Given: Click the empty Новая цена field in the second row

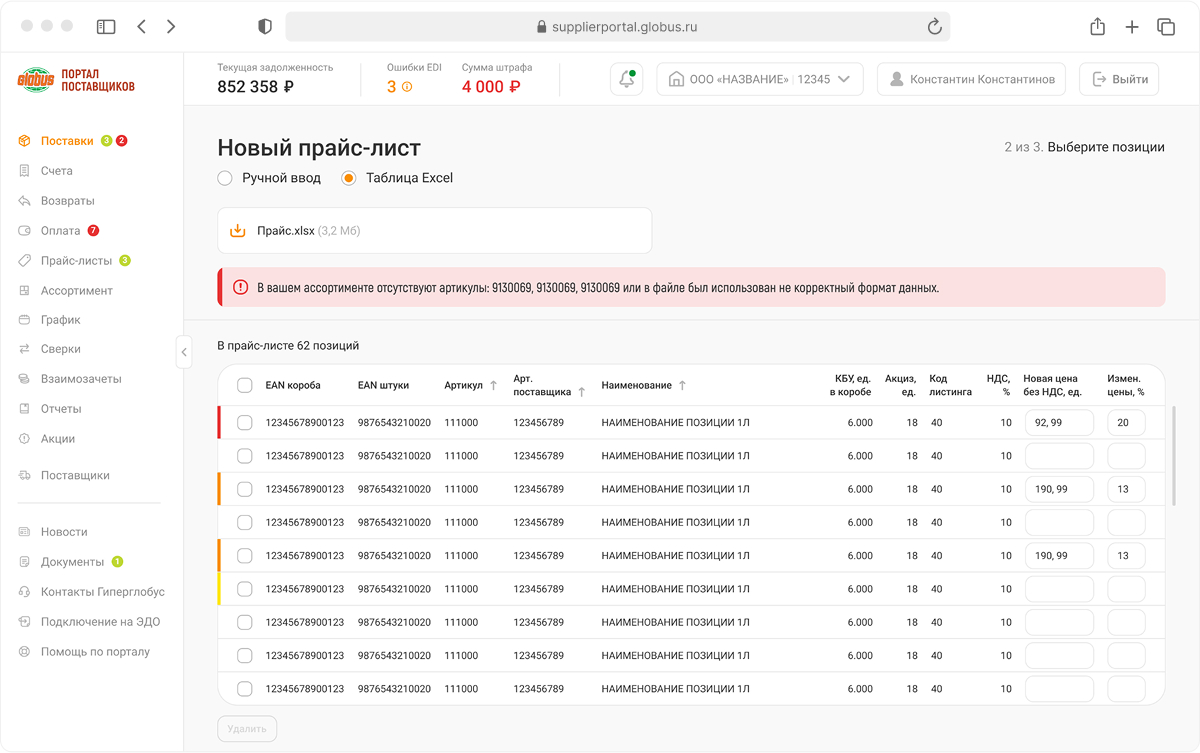Looking at the screenshot, I should (x=1059, y=456).
